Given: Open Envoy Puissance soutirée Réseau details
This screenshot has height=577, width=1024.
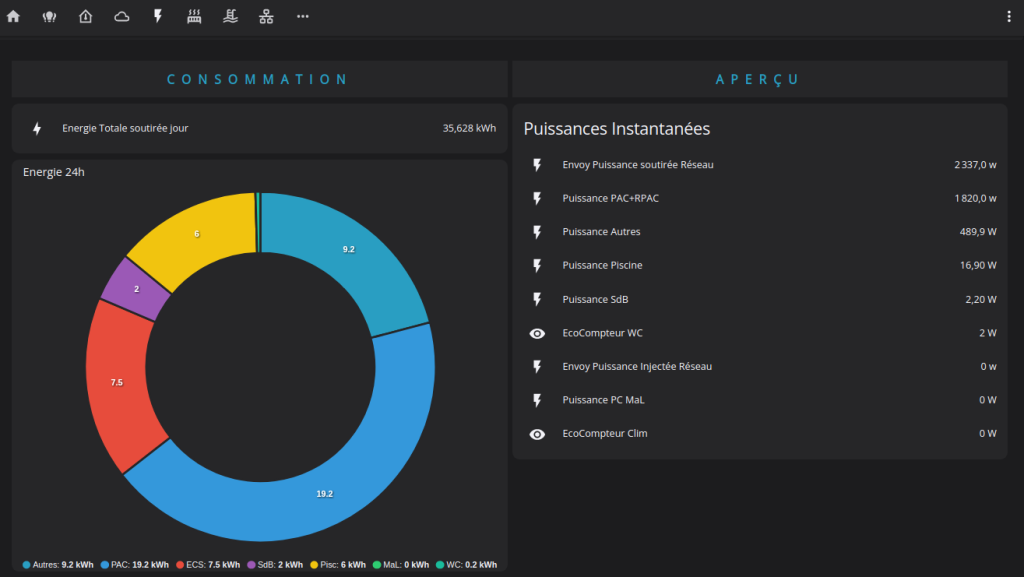Looking at the screenshot, I should pos(760,165).
